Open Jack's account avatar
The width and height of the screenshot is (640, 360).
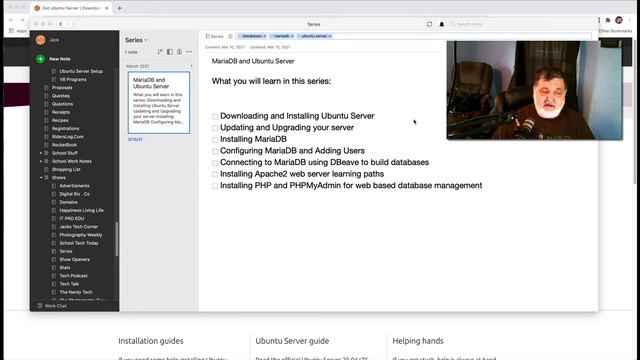click(40, 40)
